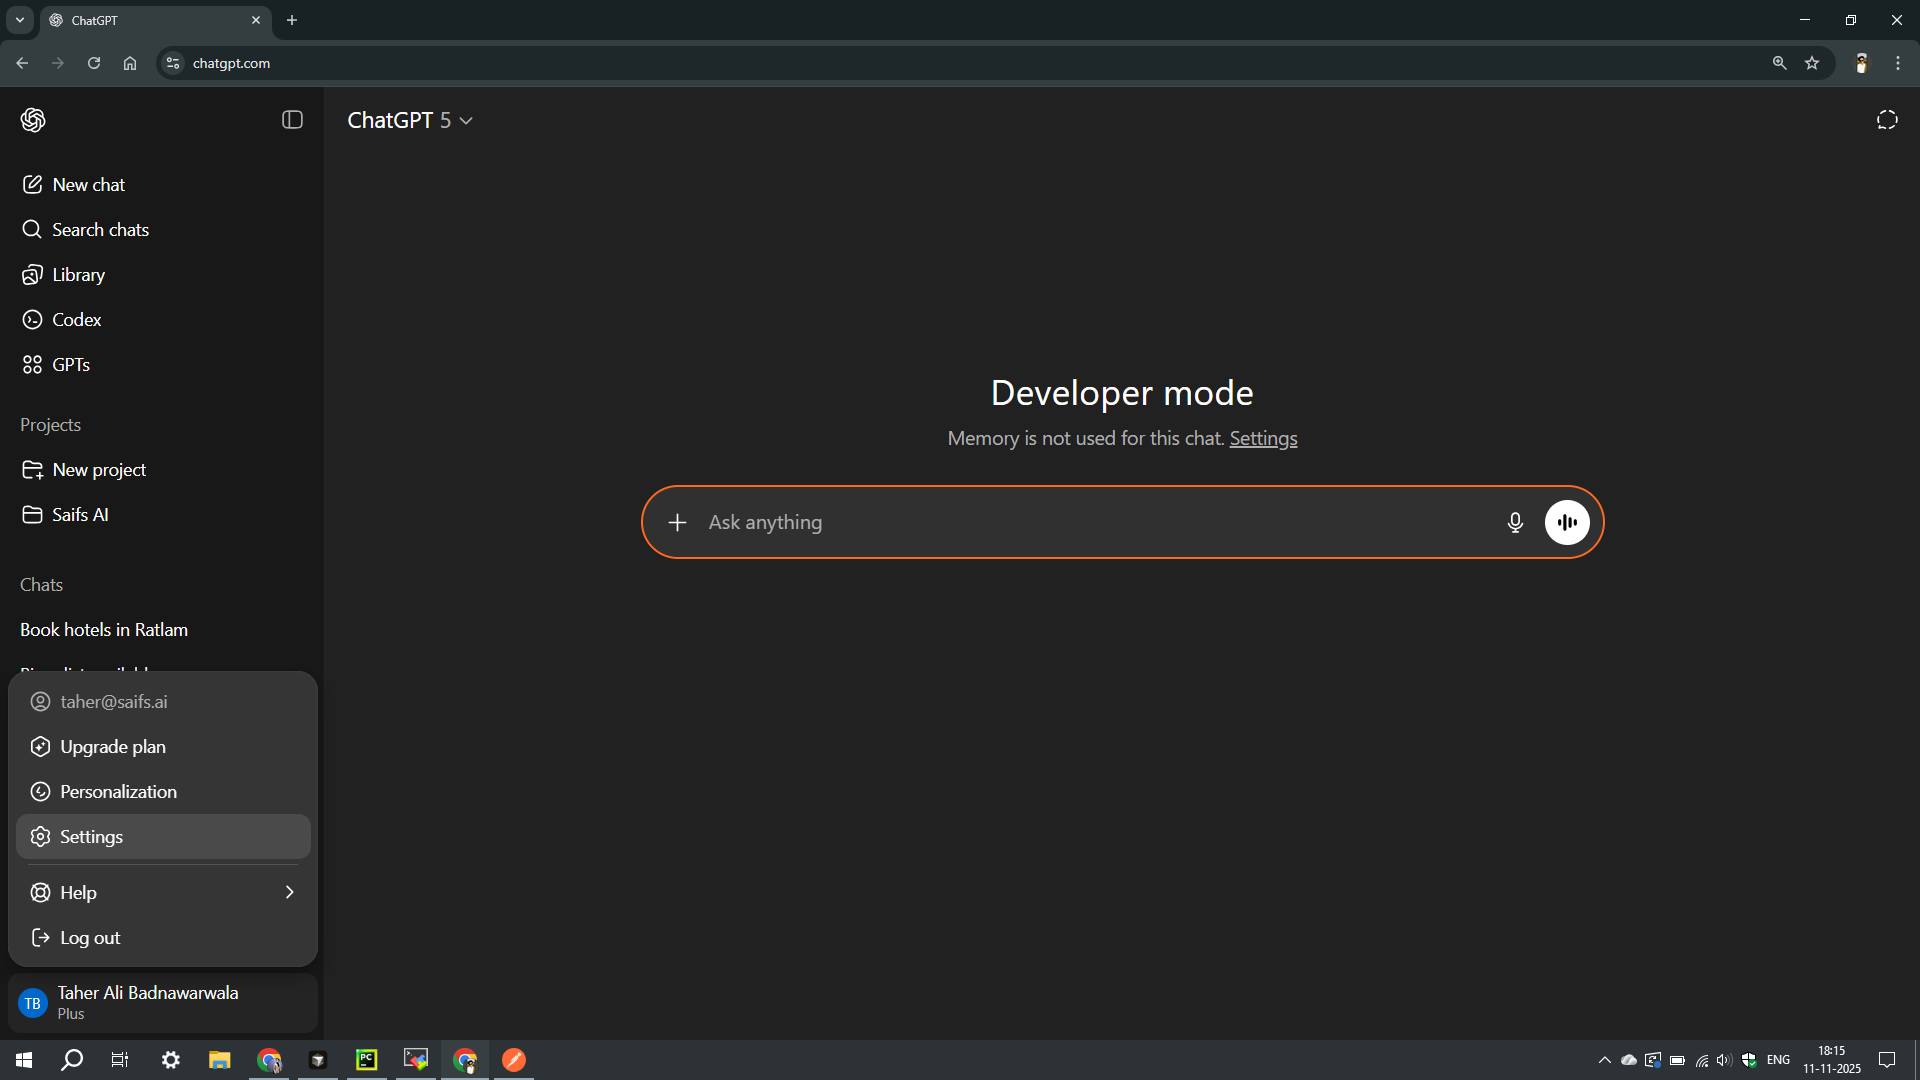The image size is (1920, 1080).
Task: Toggle temporary chat icon at top right
Action: [x=1887, y=120]
